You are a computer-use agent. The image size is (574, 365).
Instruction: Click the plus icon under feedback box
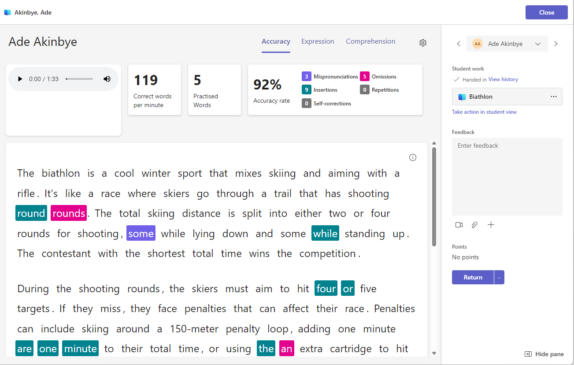491,225
